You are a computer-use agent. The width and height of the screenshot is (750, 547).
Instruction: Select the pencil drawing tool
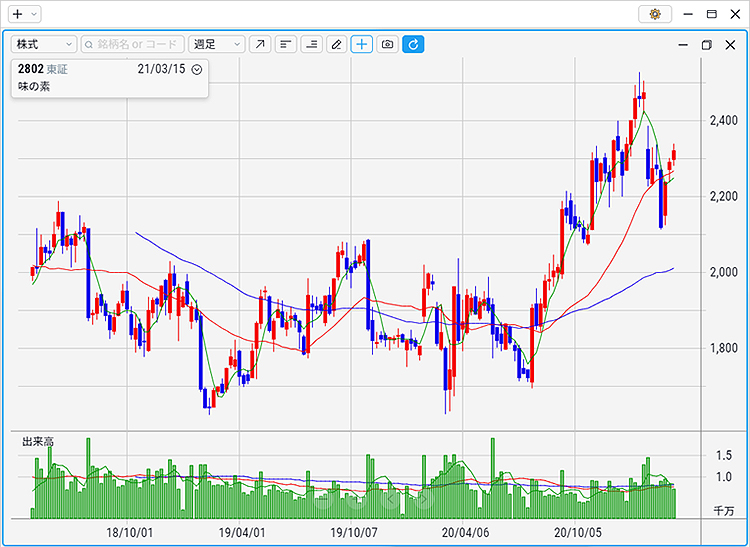(x=337, y=44)
